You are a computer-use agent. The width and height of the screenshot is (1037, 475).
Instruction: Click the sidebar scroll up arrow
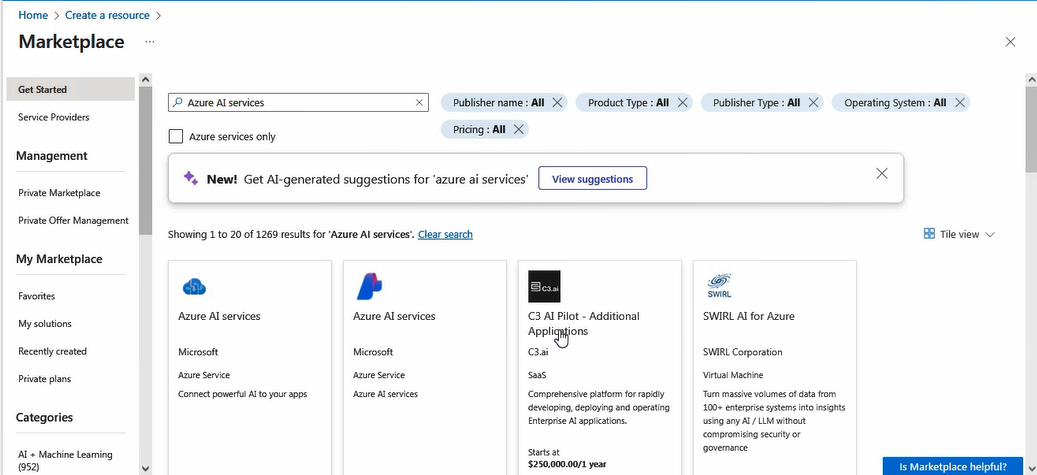coord(145,80)
